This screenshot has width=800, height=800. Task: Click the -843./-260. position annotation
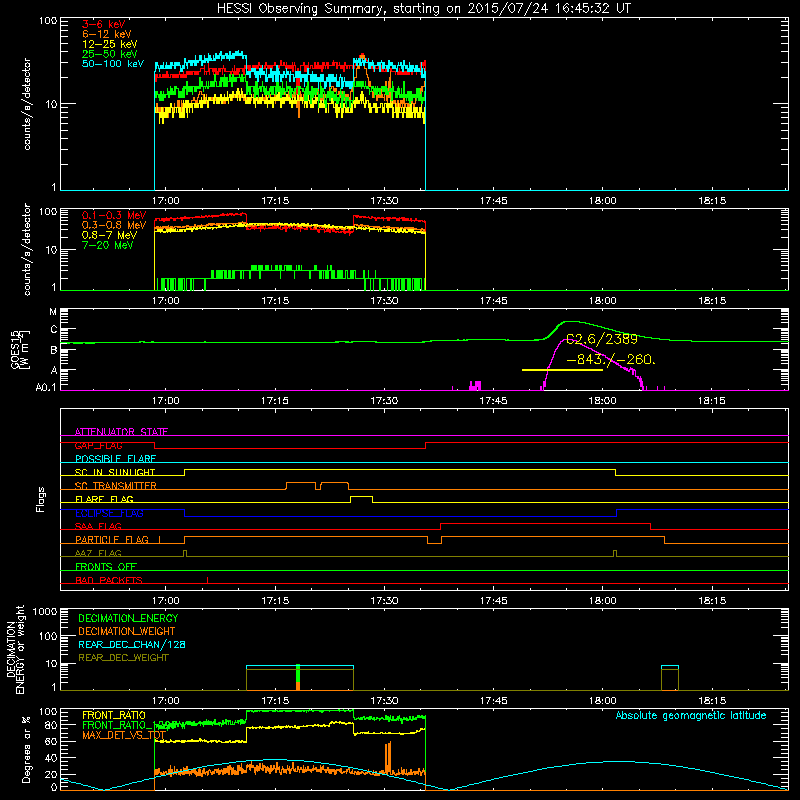(x=611, y=360)
